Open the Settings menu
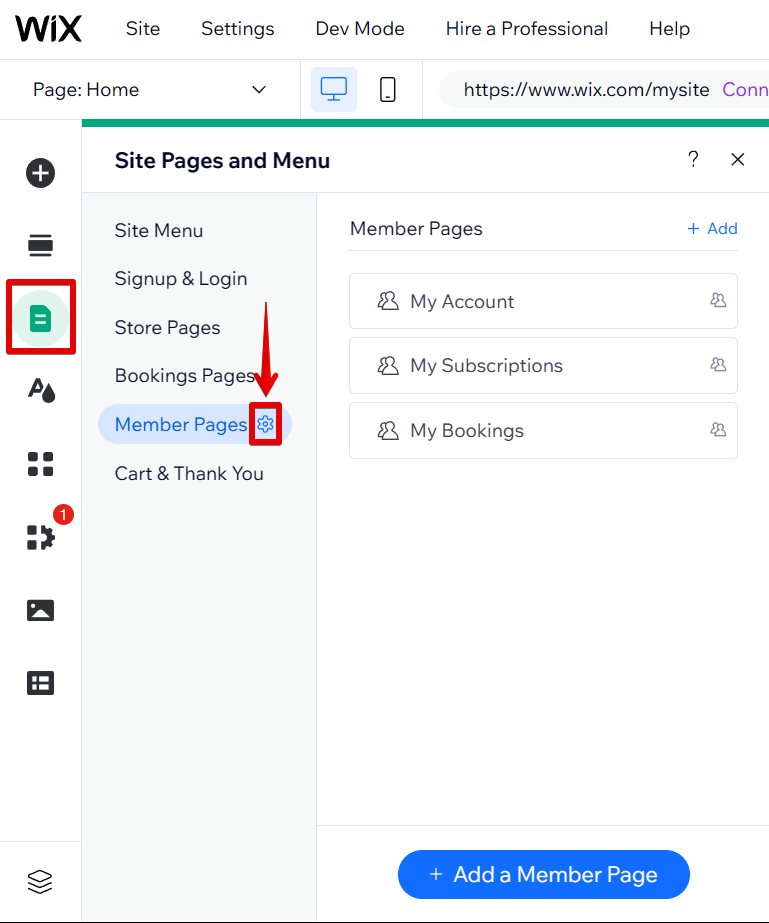Image resolution: width=769 pixels, height=923 pixels. point(237,29)
